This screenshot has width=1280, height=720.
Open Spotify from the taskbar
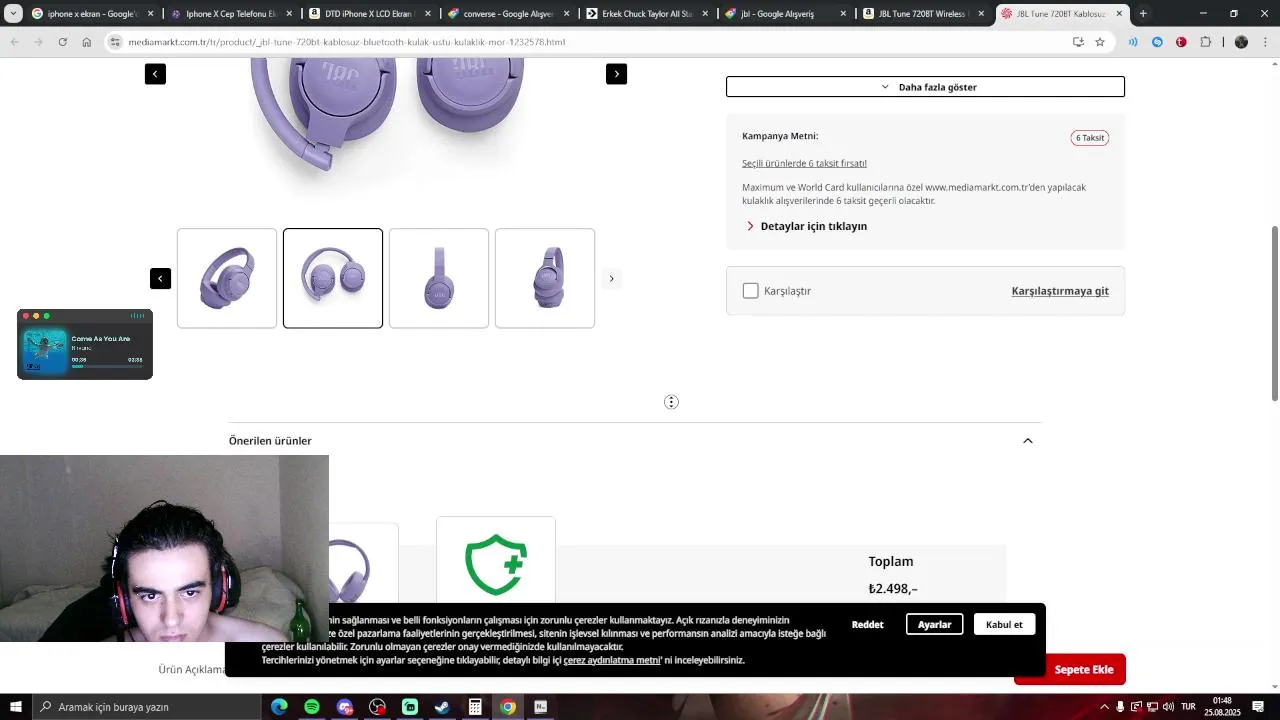pyautogui.click(x=312, y=707)
